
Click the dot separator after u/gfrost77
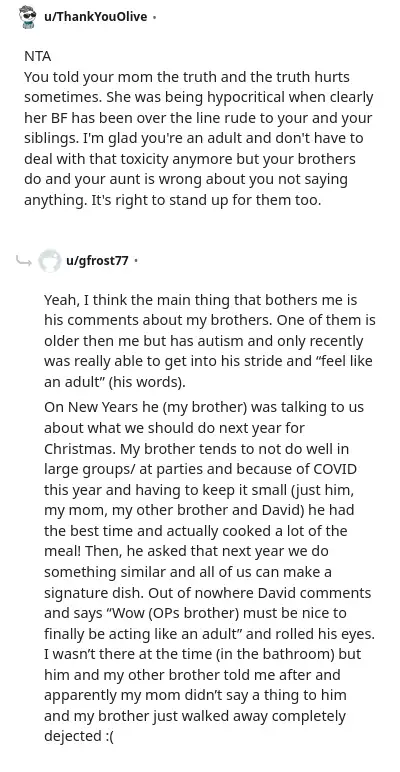coord(136,261)
